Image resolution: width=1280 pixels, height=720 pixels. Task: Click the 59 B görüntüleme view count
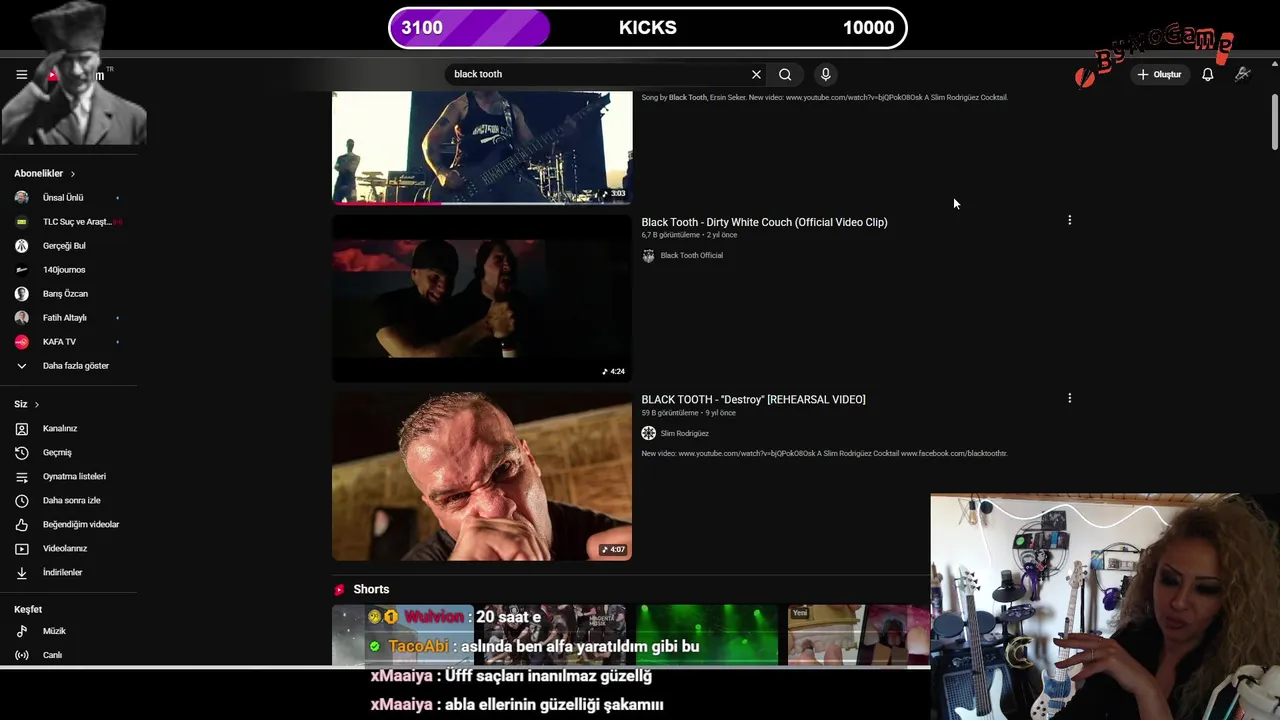pos(669,413)
